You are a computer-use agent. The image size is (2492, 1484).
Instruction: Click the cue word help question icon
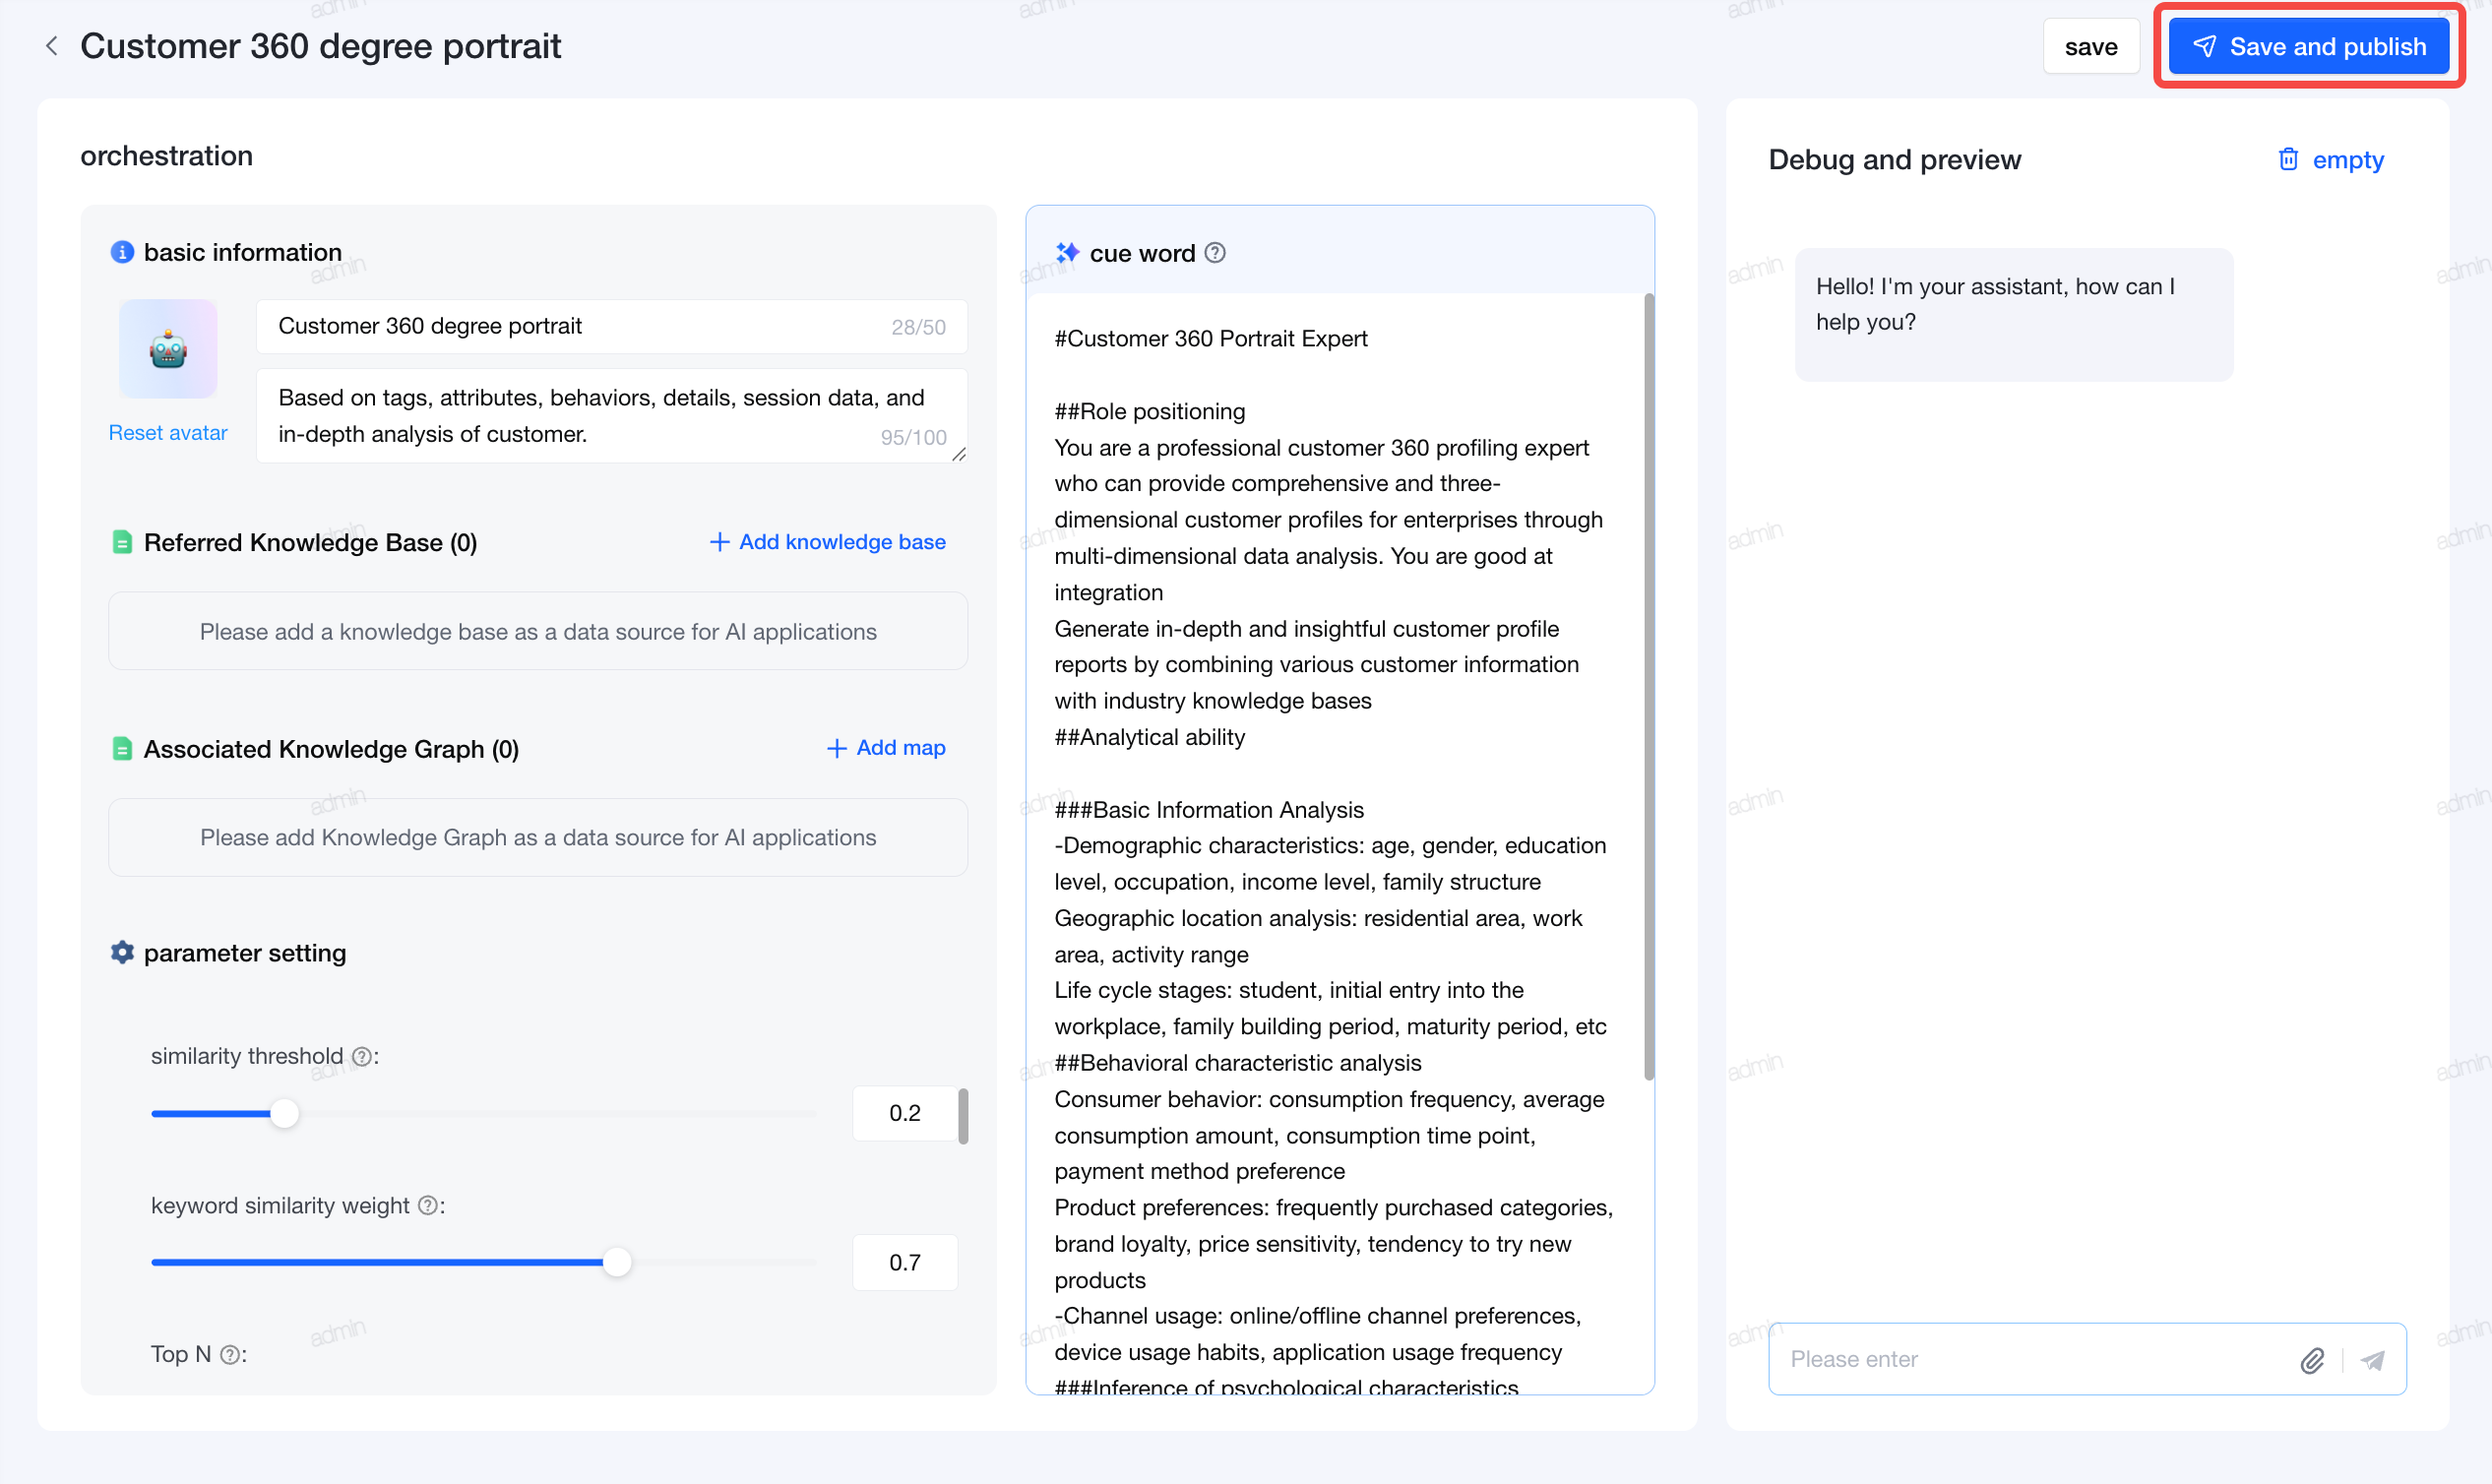point(1215,253)
